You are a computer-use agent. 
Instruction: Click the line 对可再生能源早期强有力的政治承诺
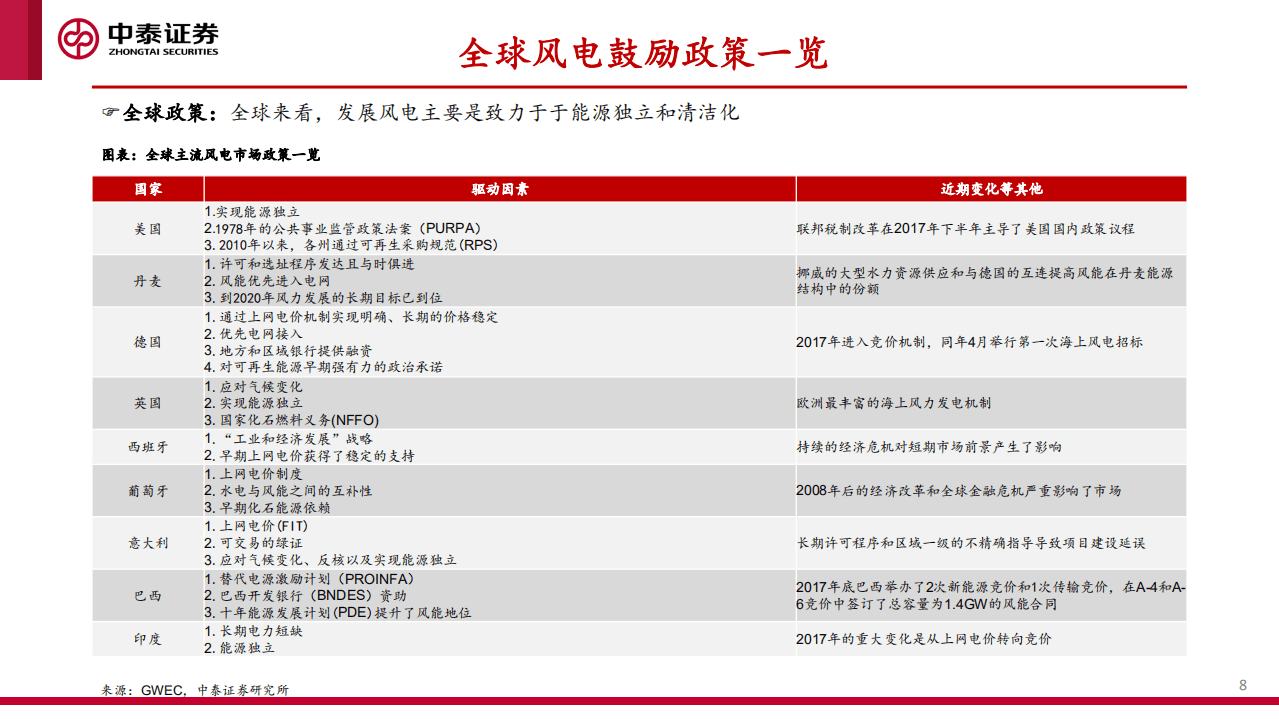point(323,367)
